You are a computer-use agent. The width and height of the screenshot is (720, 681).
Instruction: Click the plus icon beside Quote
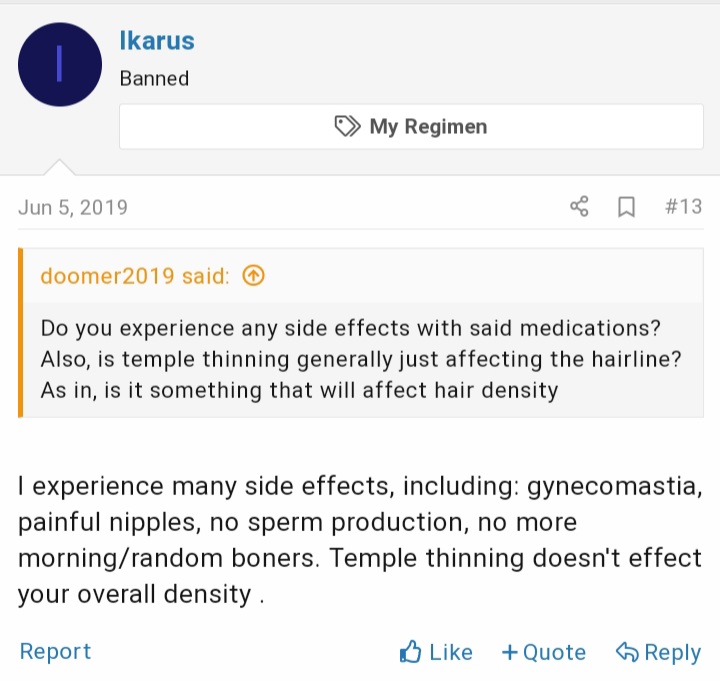click(510, 653)
